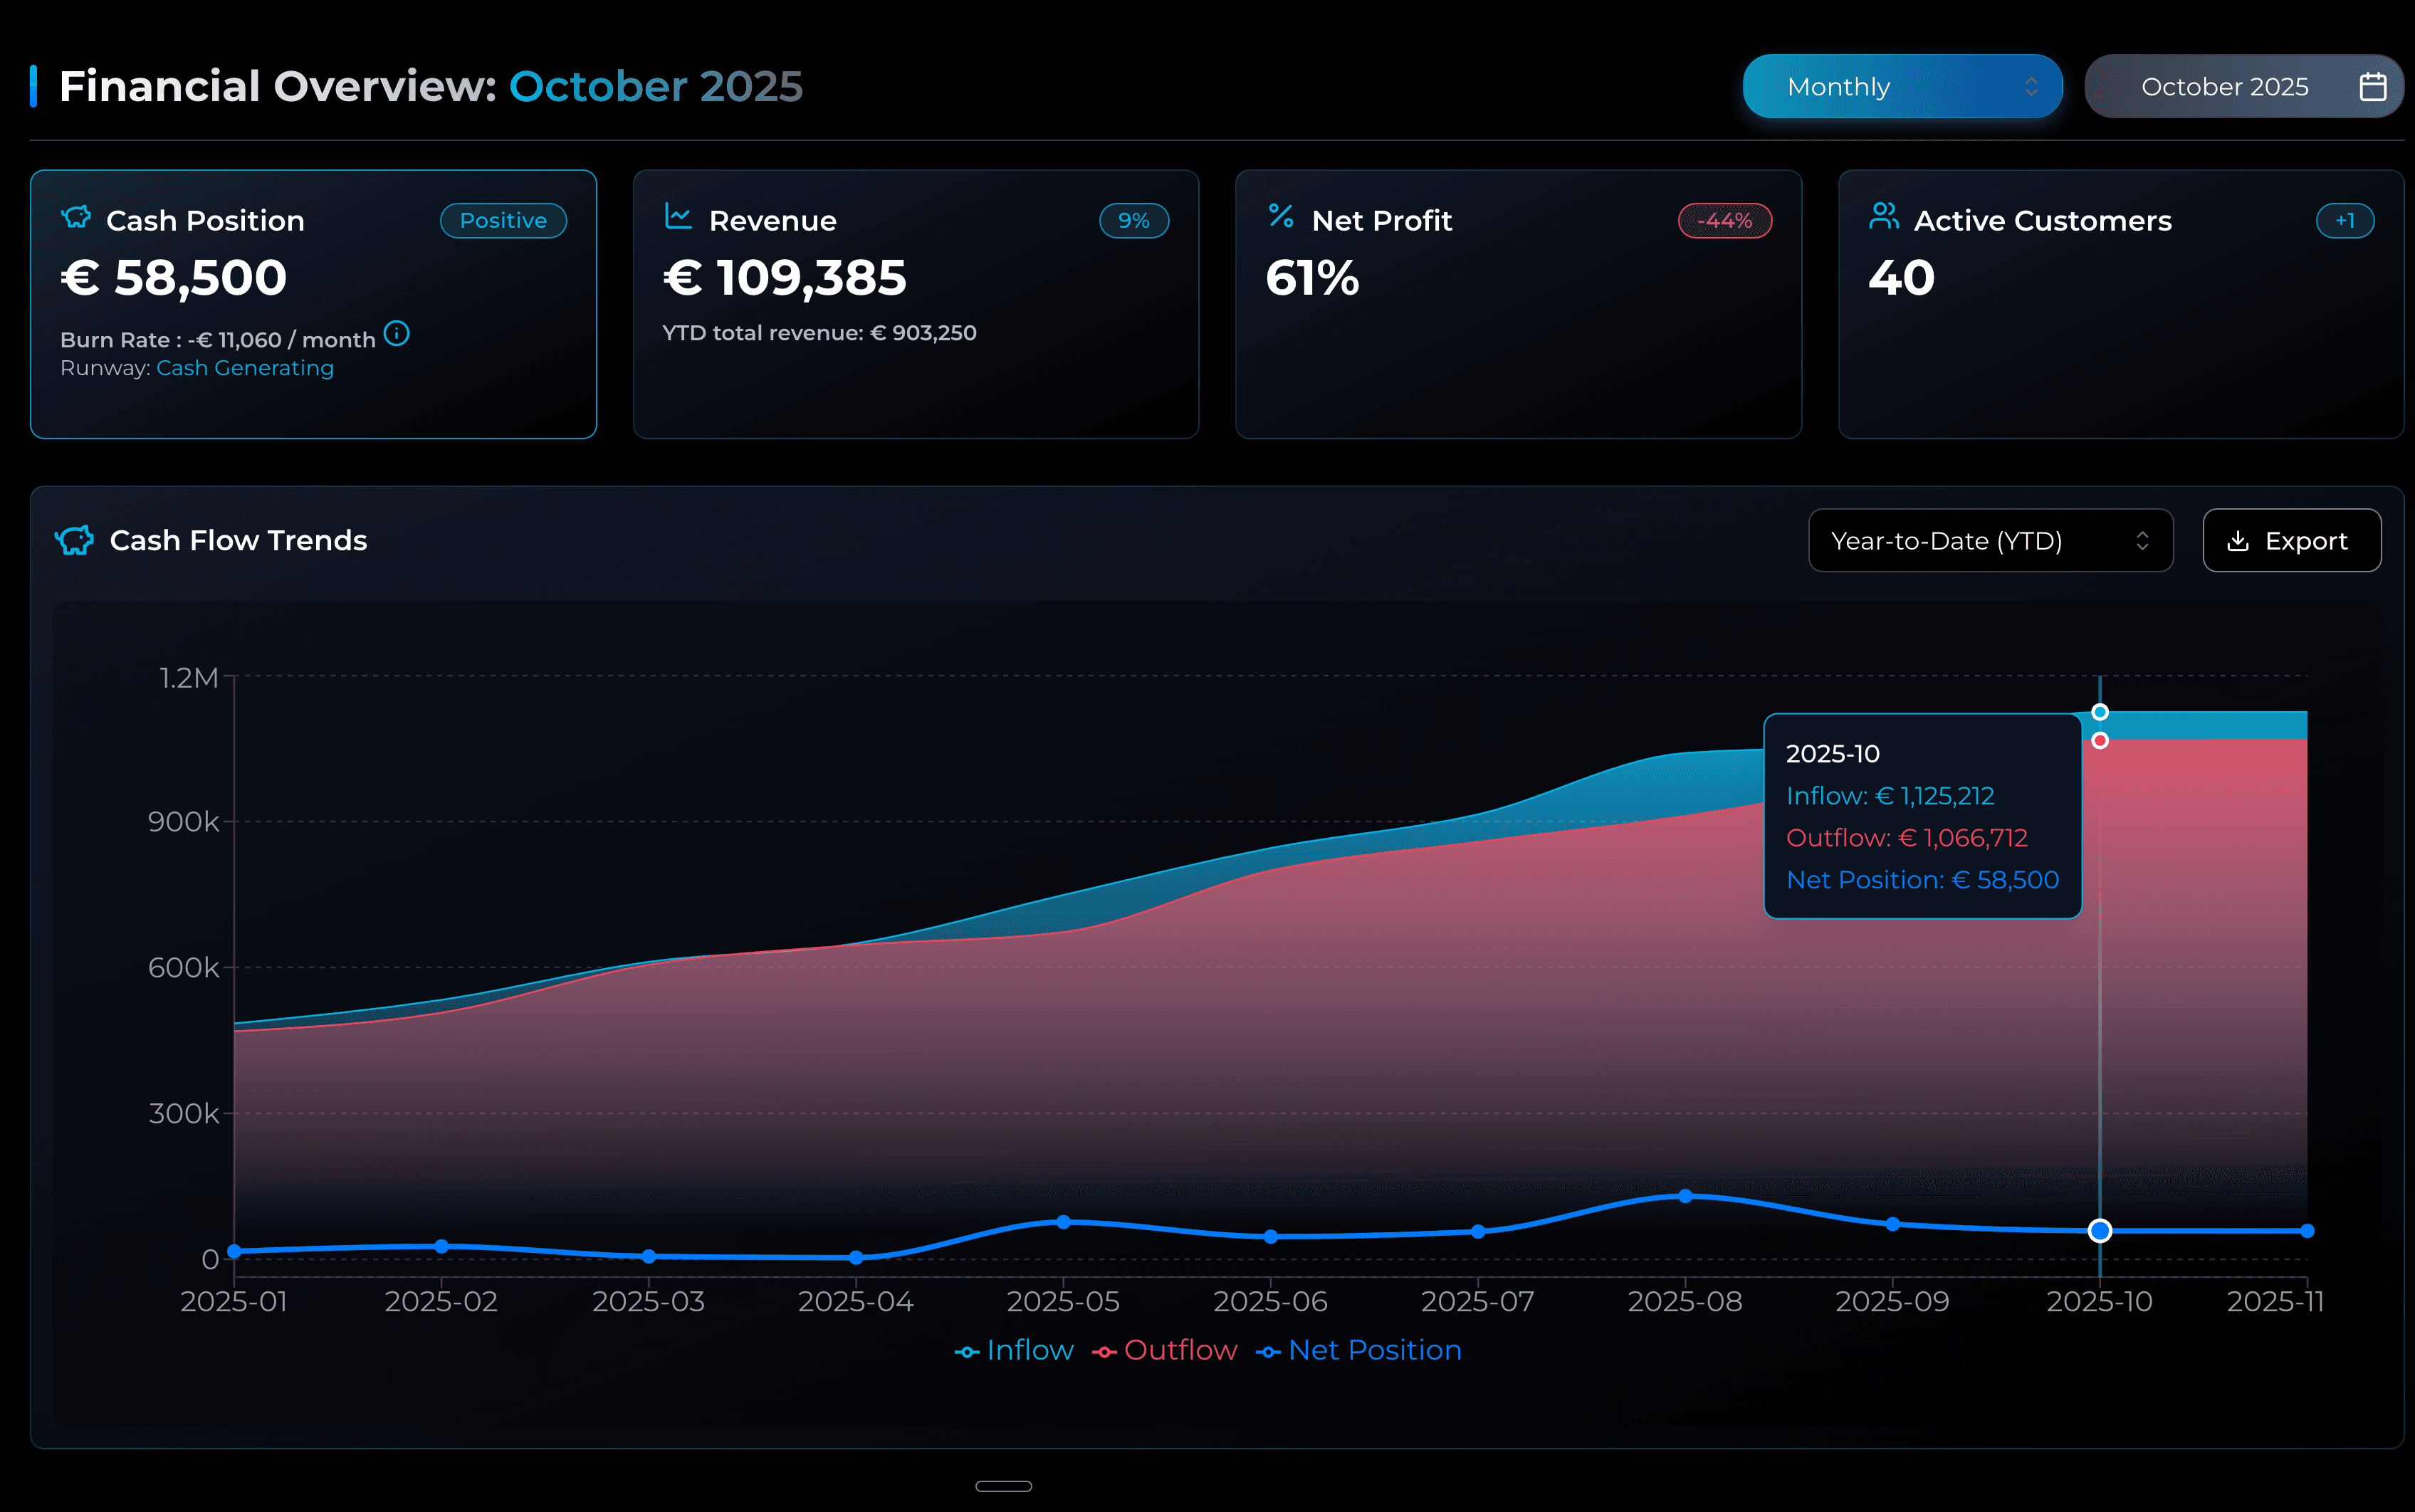Click the Cash Generating runway link
The width and height of the screenshot is (2415, 1512).
point(245,368)
